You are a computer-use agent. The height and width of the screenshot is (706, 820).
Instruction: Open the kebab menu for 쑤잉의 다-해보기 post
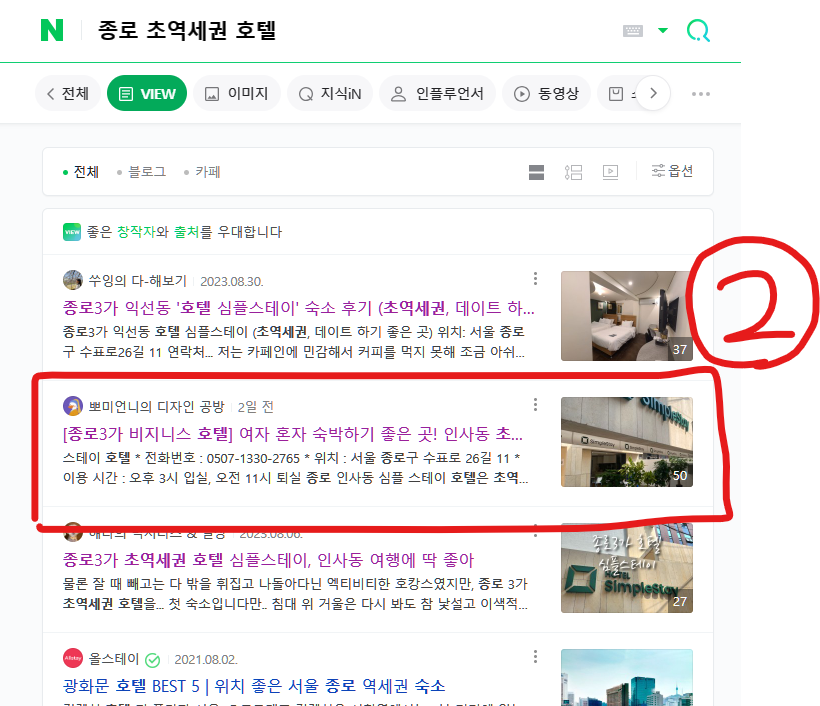pos(535,279)
